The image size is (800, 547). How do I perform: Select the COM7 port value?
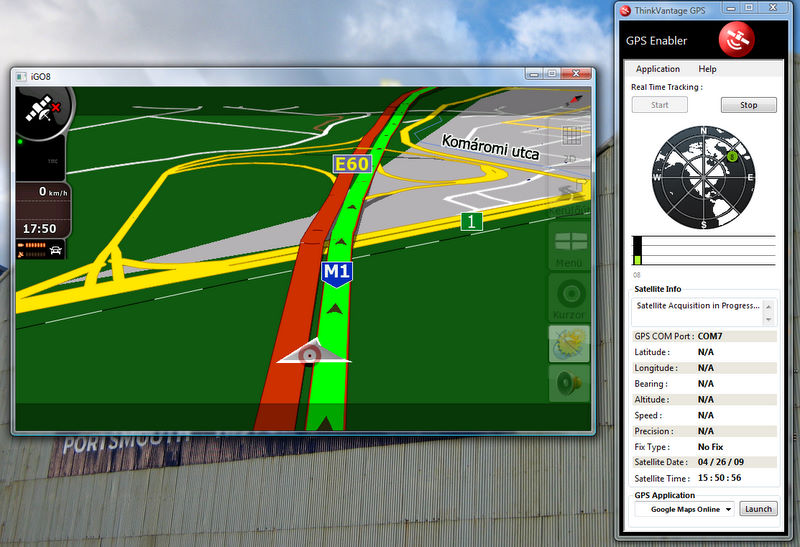point(710,336)
